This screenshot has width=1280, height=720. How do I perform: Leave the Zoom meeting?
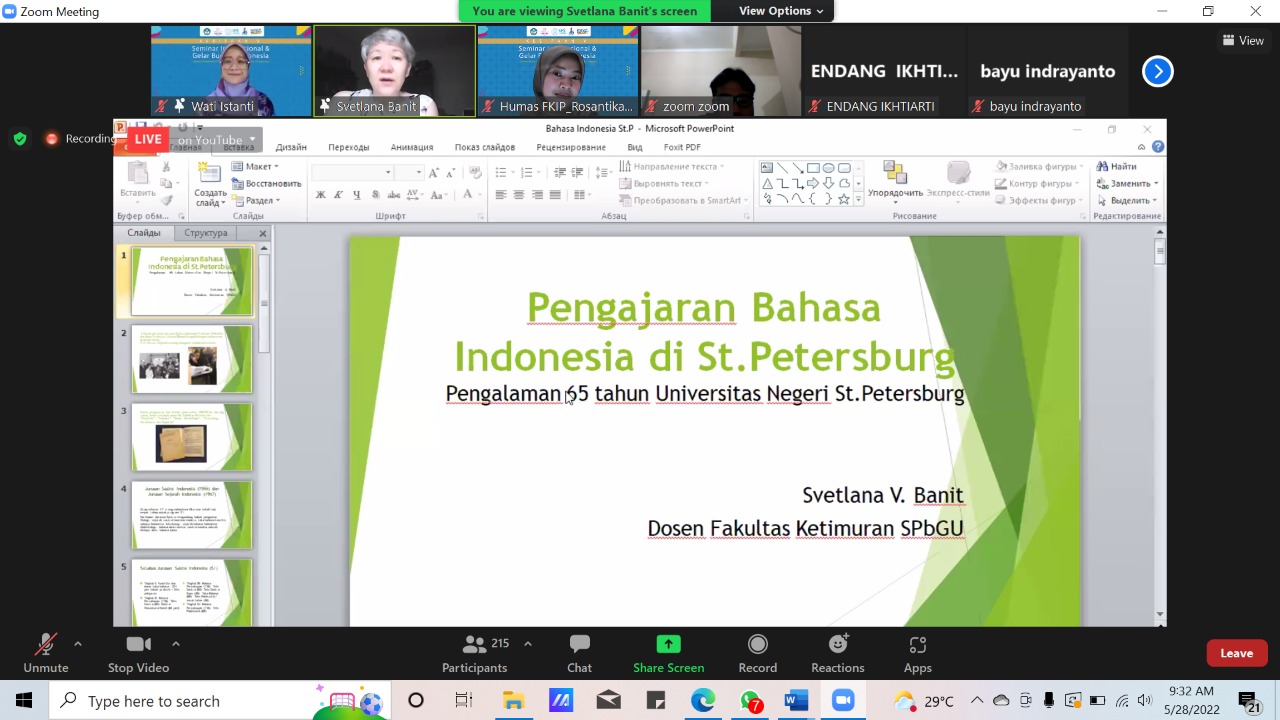pyautogui.click(x=1236, y=653)
